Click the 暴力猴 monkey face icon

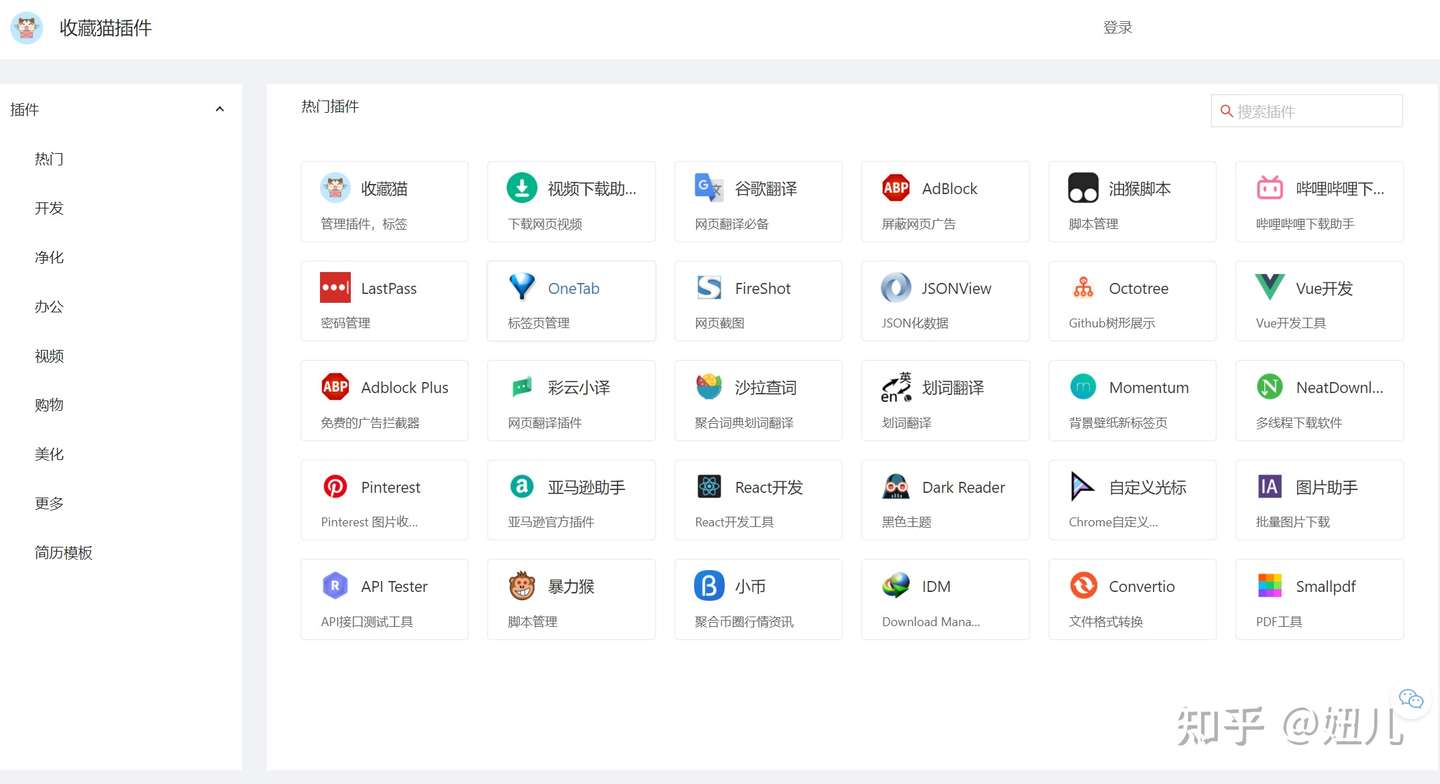click(522, 585)
